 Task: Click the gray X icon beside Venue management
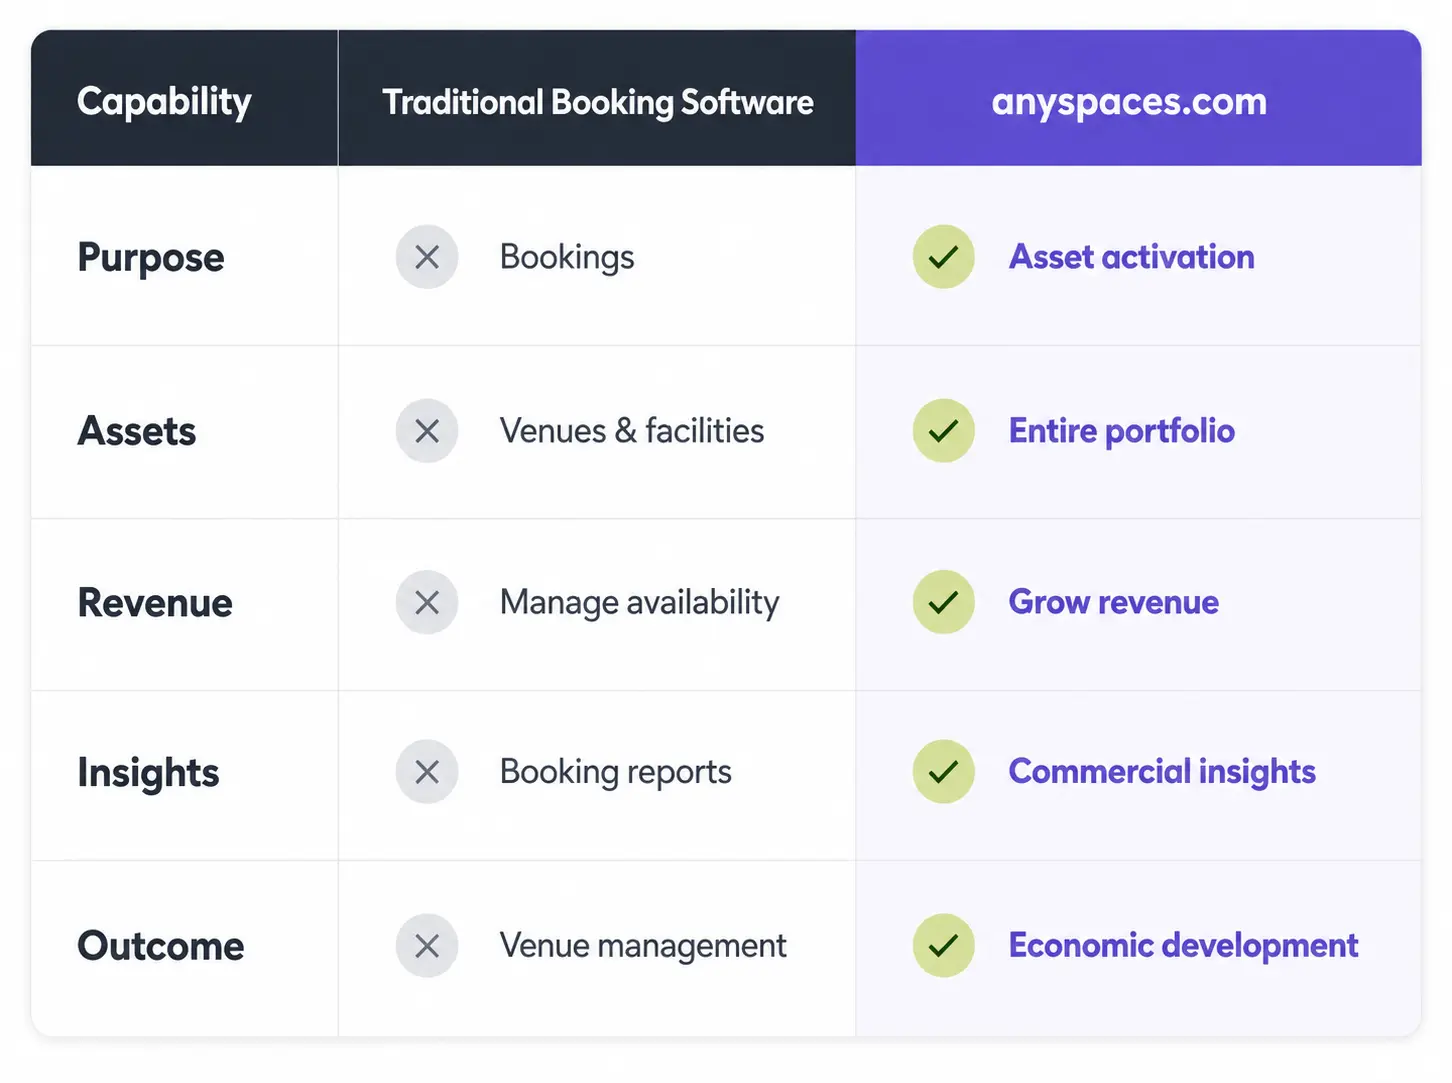[x=427, y=945]
